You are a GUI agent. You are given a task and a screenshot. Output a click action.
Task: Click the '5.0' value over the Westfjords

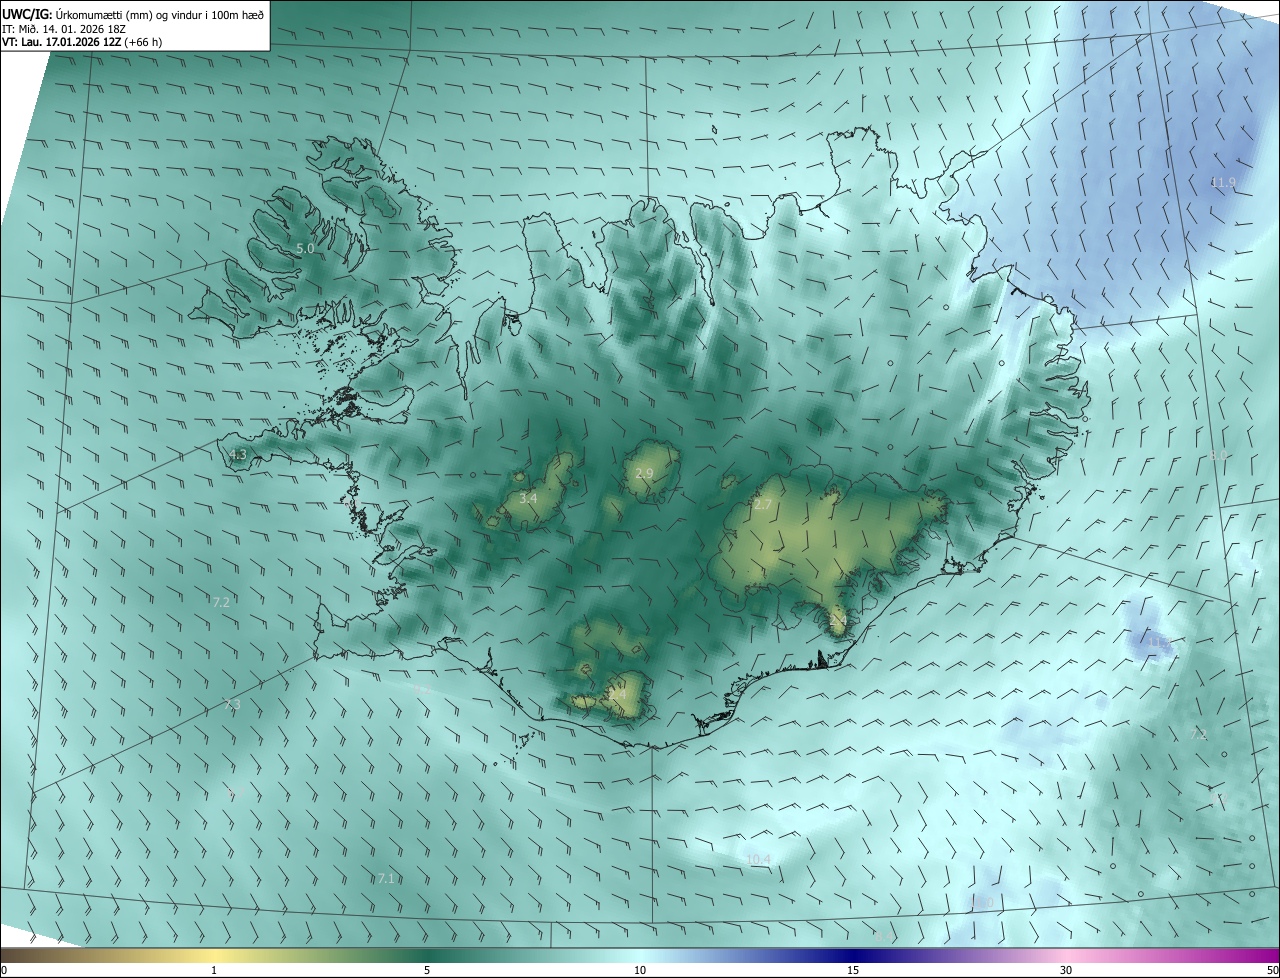pos(305,248)
